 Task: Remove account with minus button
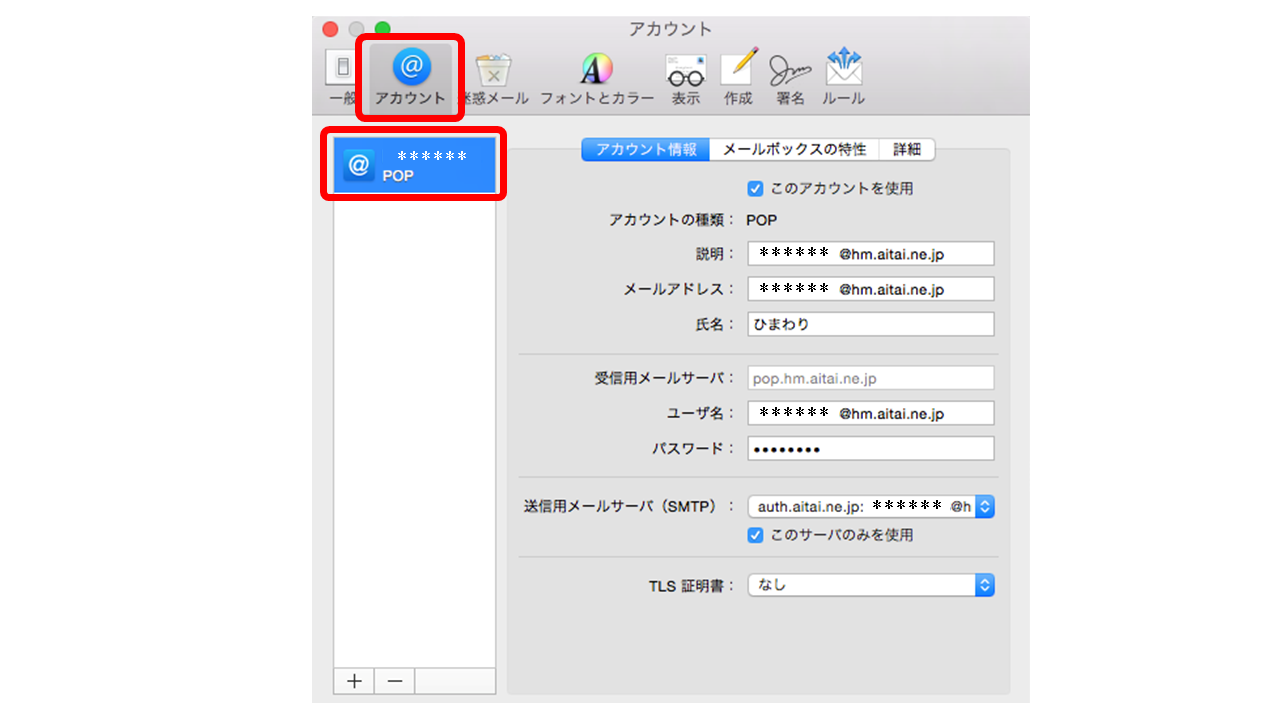pyautogui.click(x=394, y=681)
